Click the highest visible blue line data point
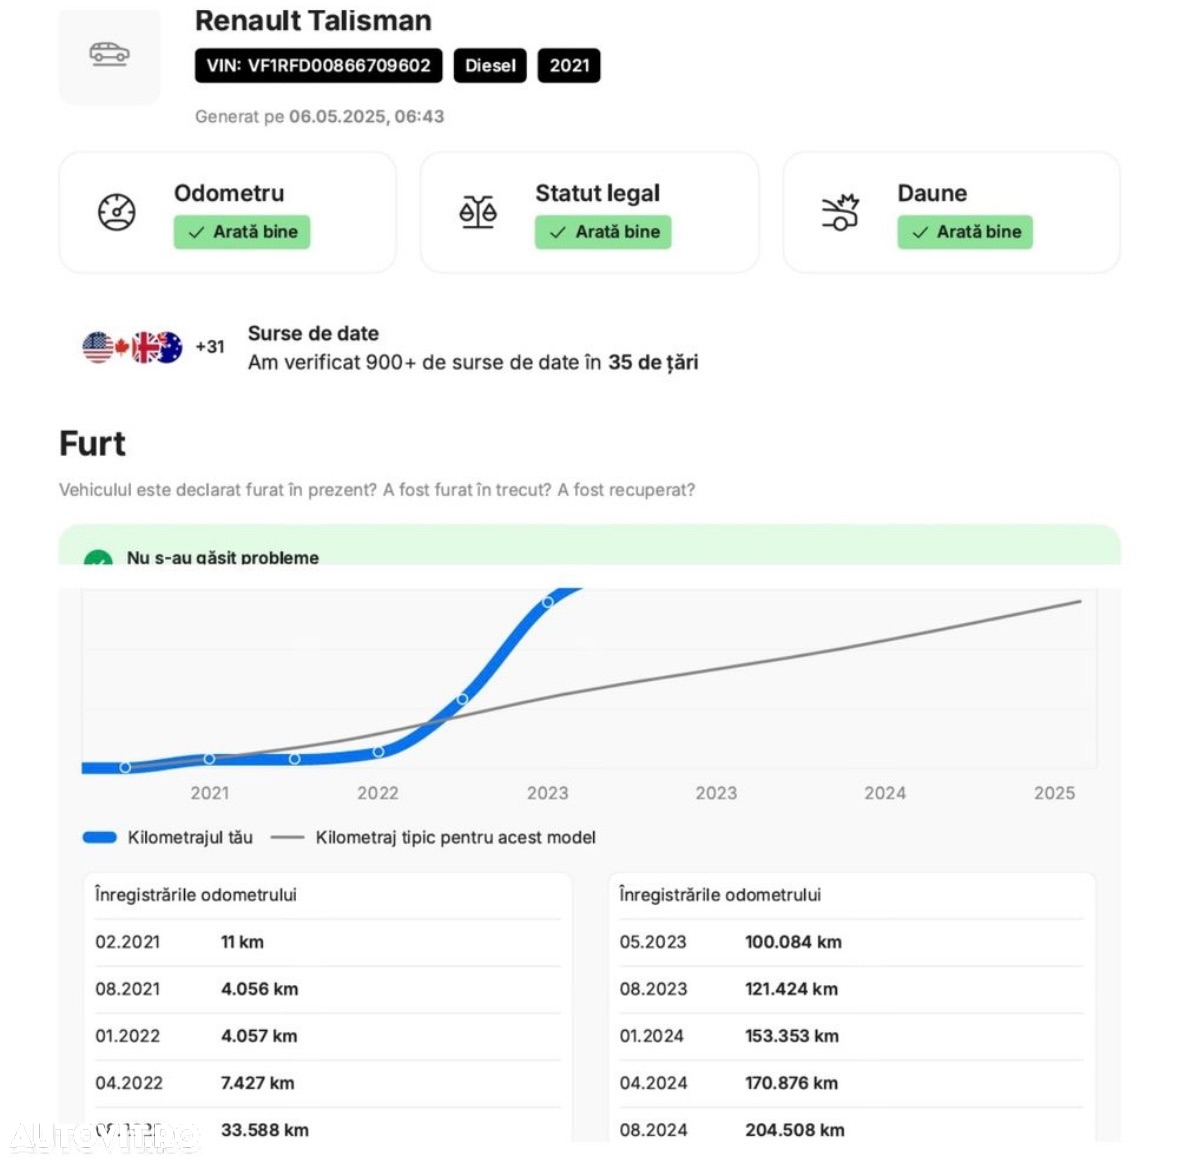1179x1158 pixels. pos(548,602)
